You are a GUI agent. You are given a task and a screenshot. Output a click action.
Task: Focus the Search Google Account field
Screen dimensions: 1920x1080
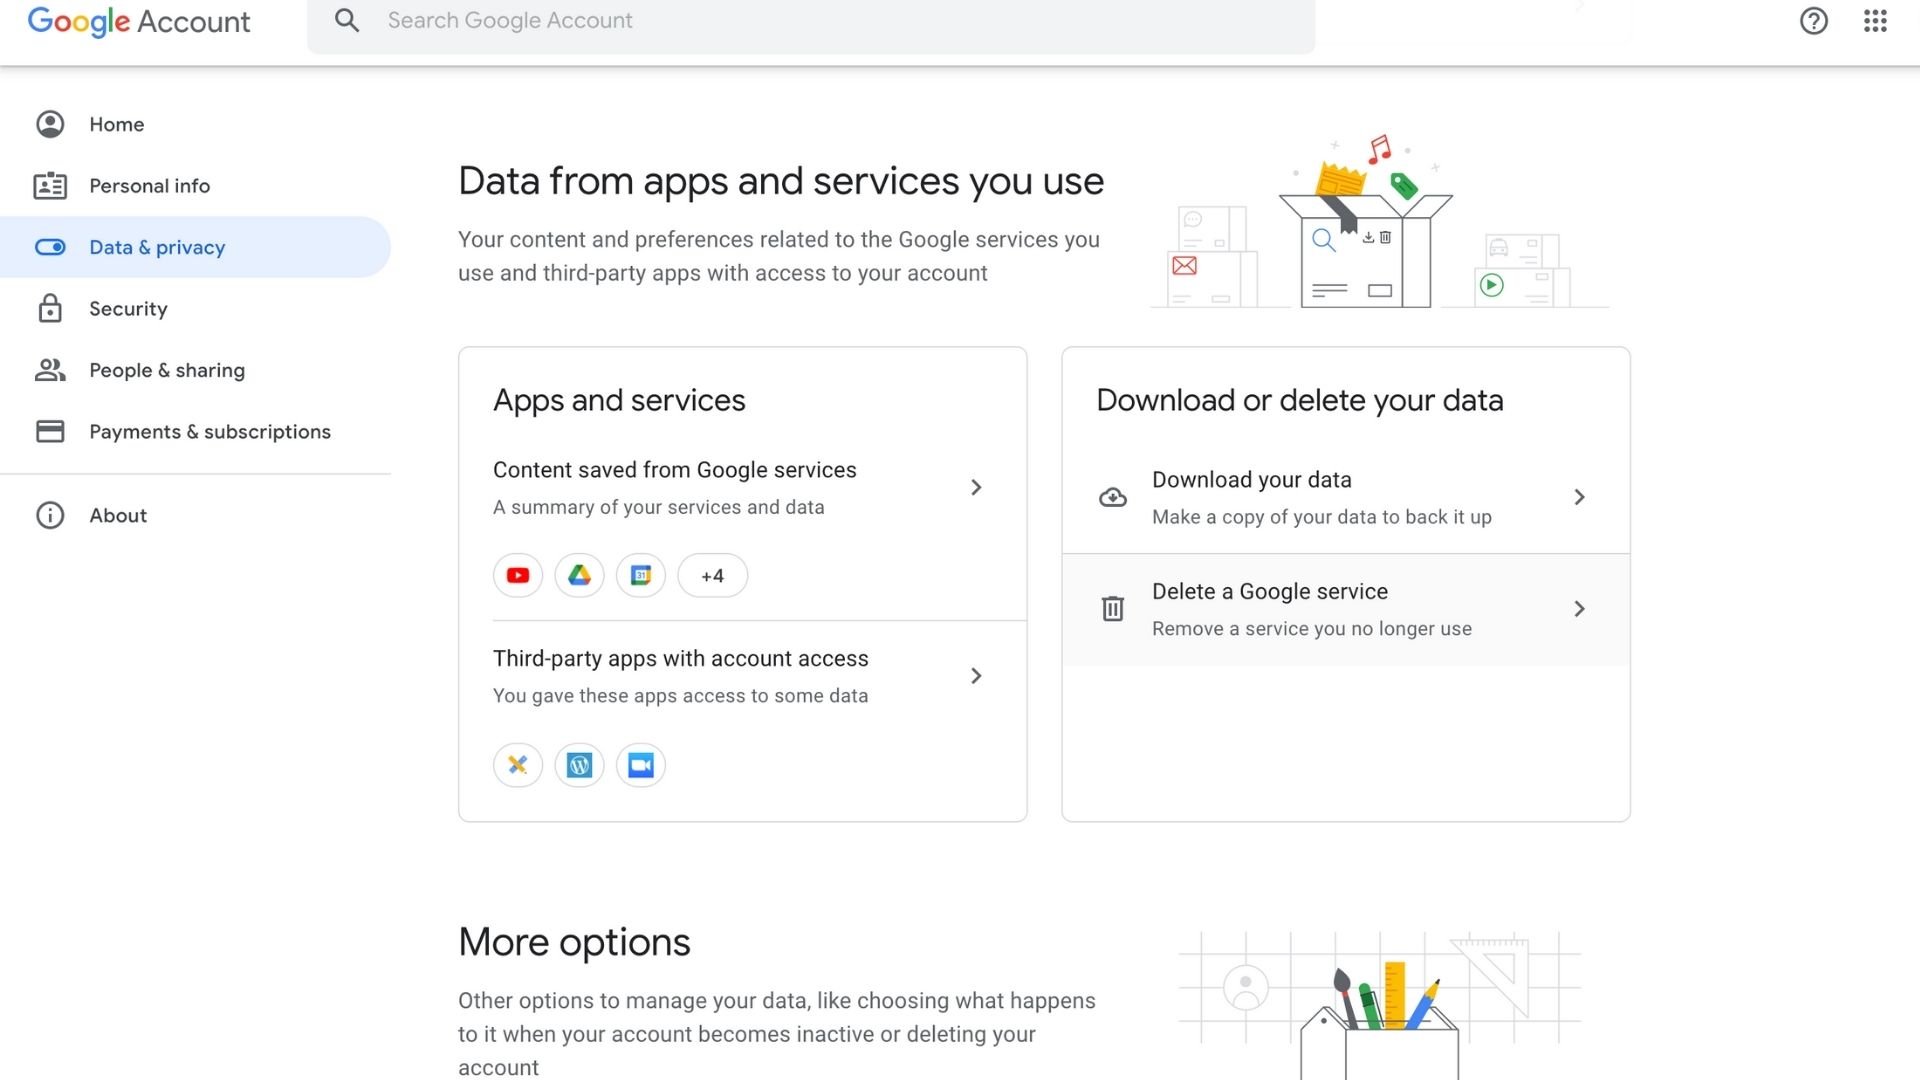click(811, 21)
